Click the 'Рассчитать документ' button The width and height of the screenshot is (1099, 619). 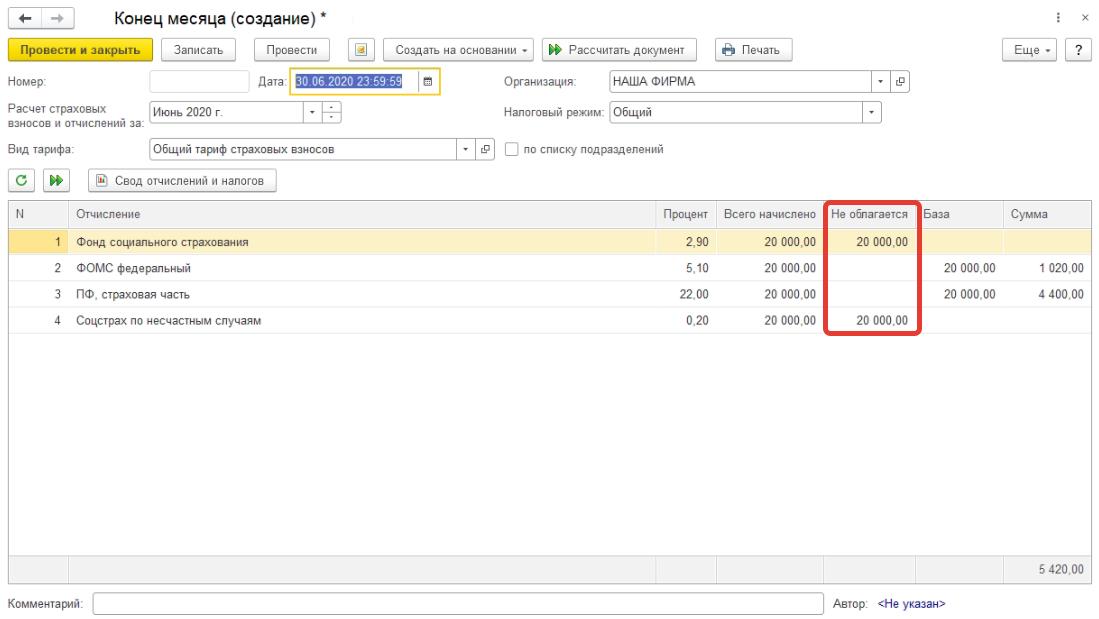(x=619, y=50)
